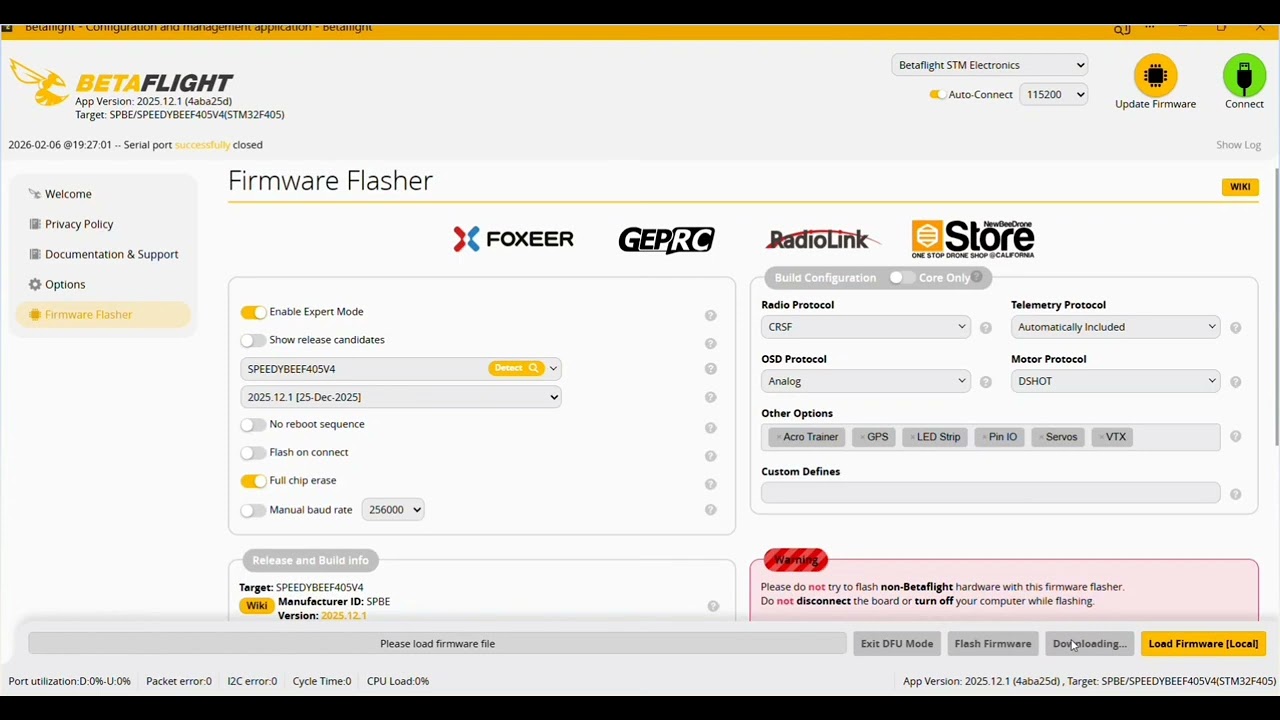Remove the GPS option tag
1280x720 pixels.
[x=862, y=437]
